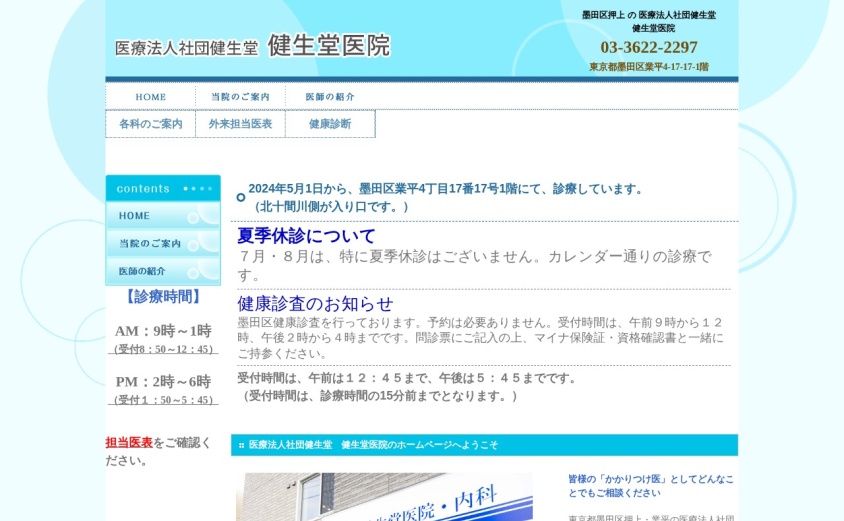Click 医師の紹介 in the contents sidebar

click(163, 271)
